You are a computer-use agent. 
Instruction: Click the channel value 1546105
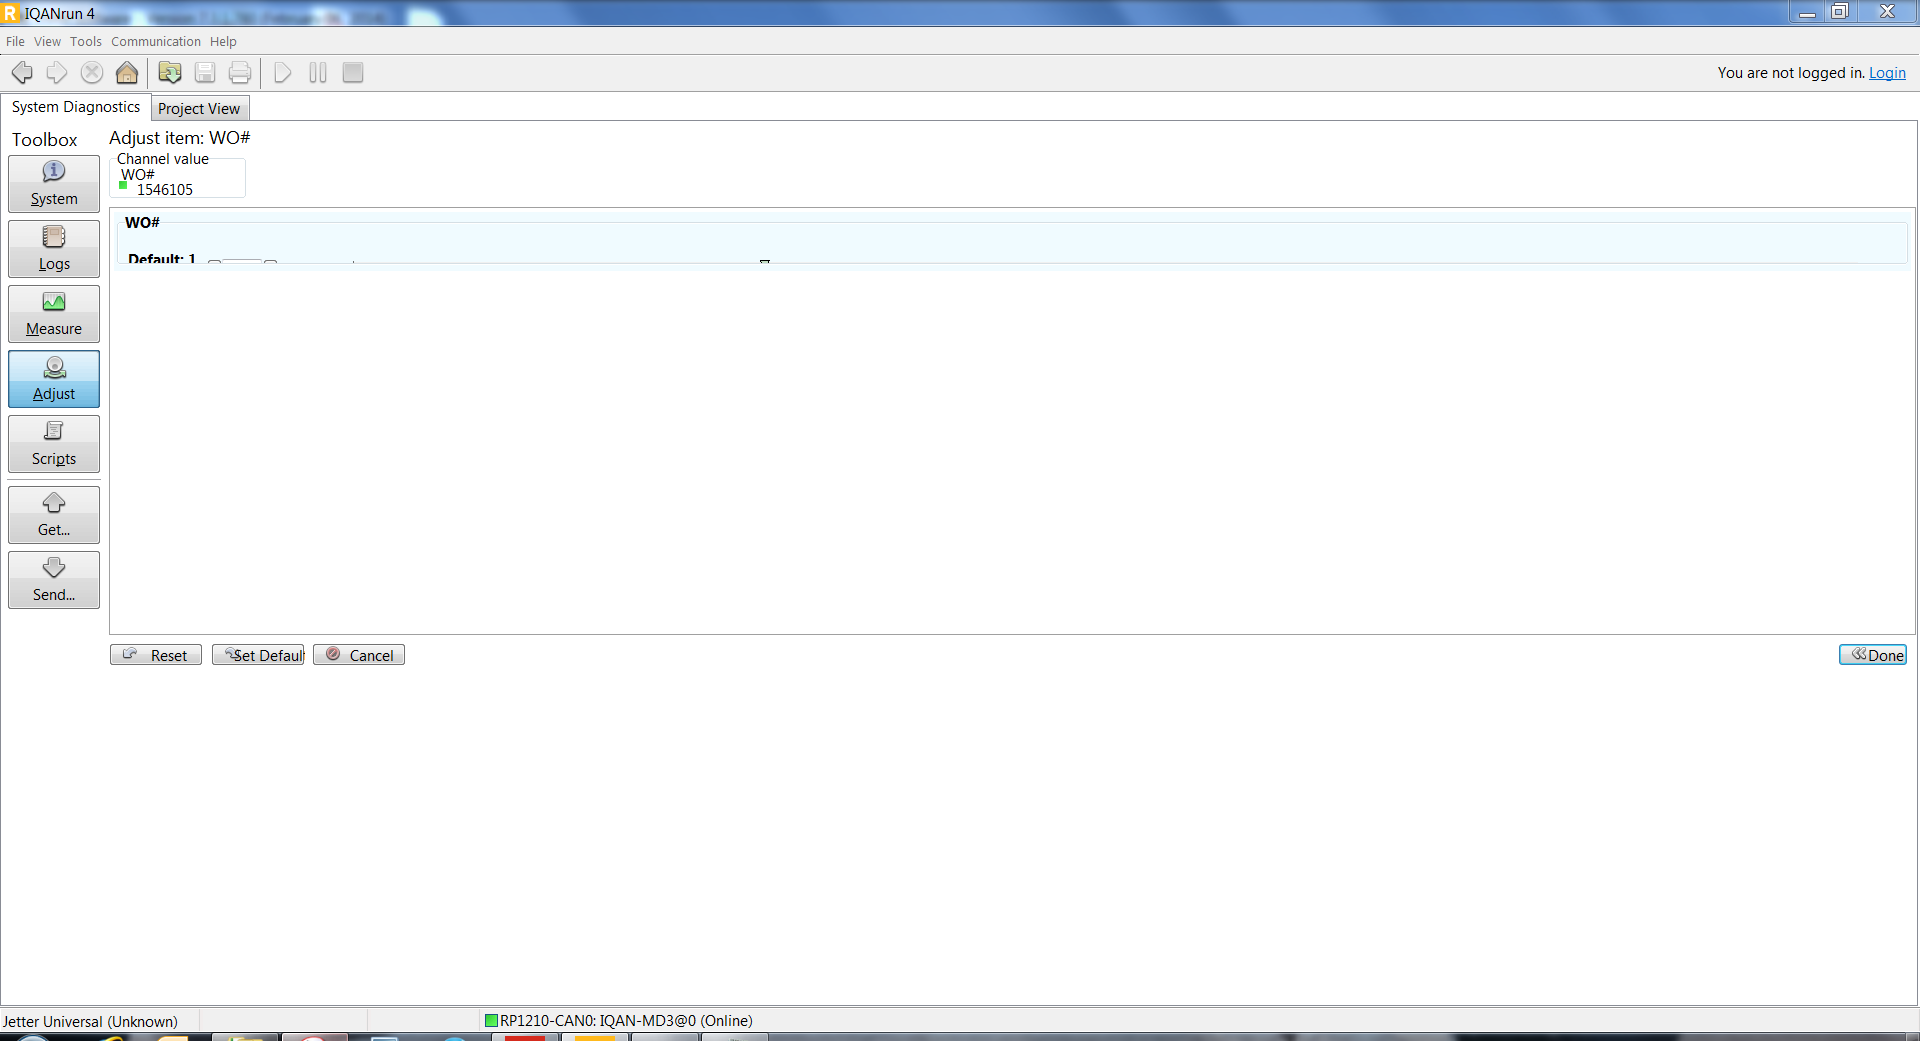click(165, 190)
